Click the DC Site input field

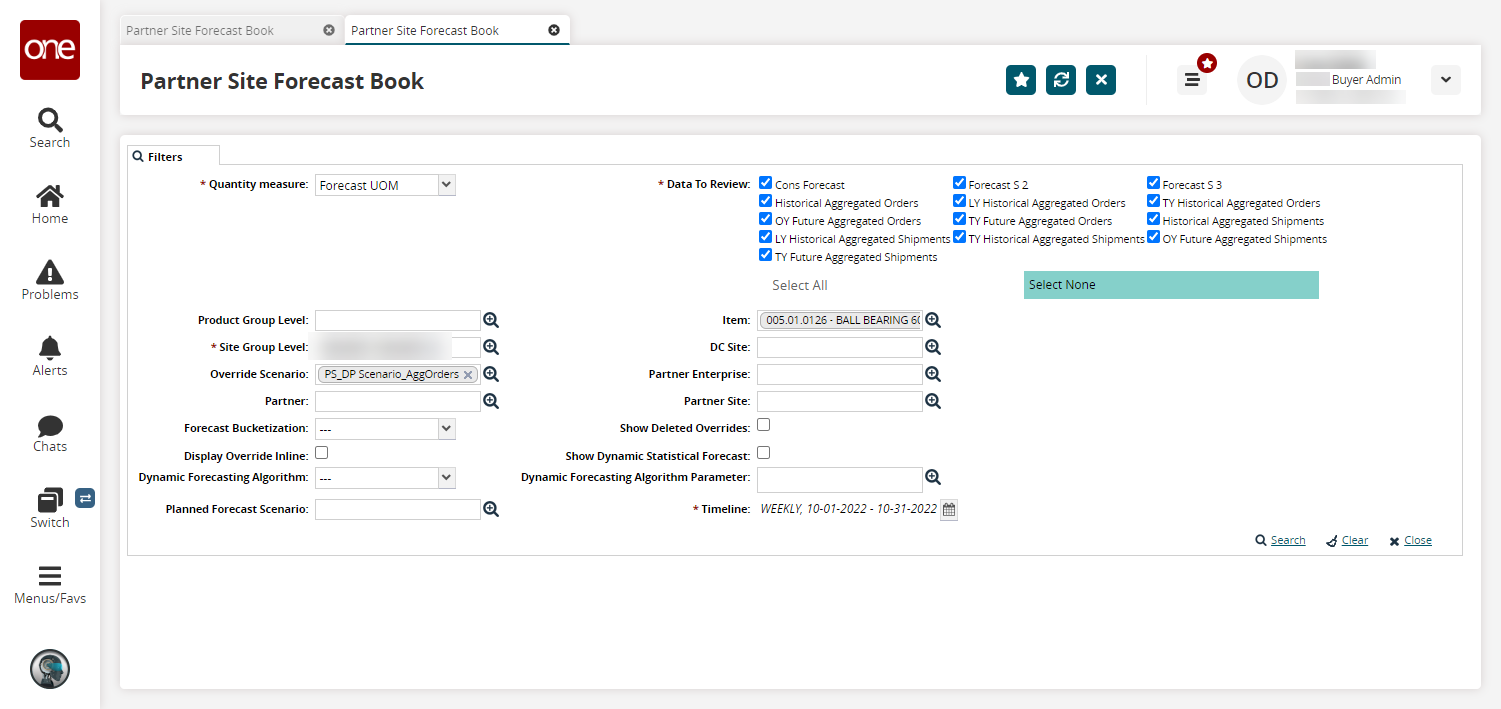coord(839,347)
